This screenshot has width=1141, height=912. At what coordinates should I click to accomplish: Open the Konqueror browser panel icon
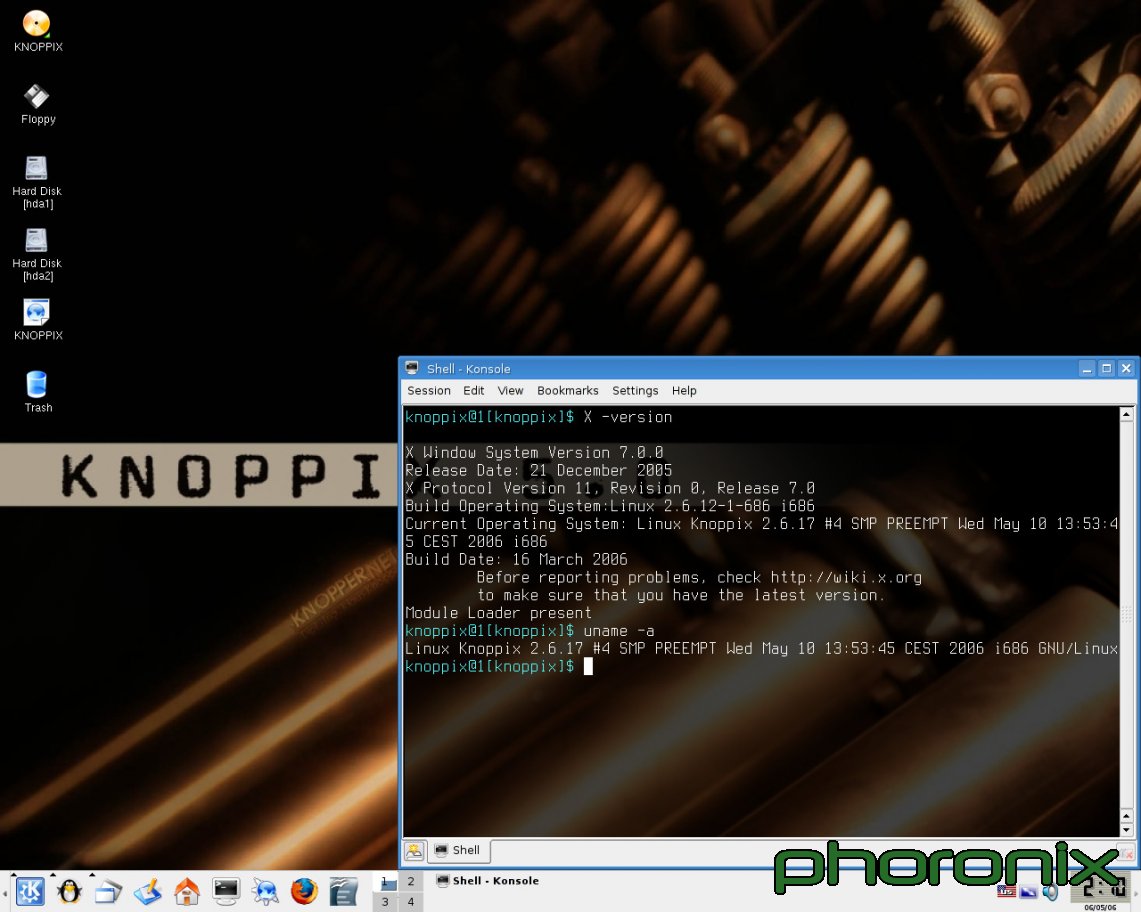265,890
